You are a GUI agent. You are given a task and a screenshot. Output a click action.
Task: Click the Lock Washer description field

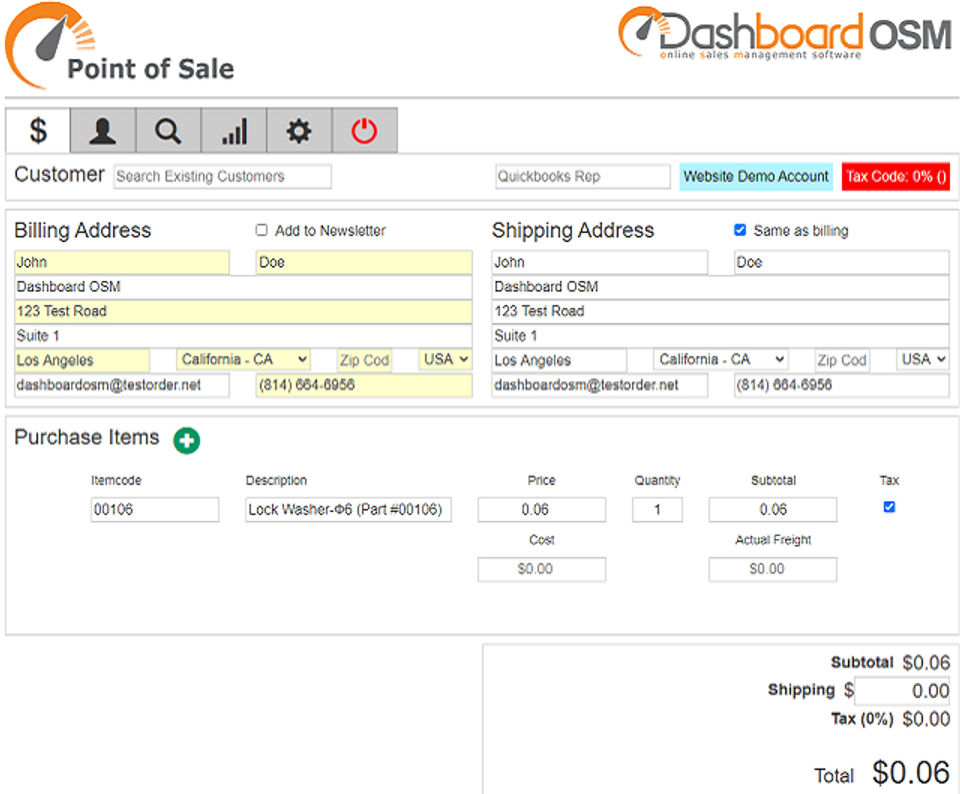(x=348, y=509)
